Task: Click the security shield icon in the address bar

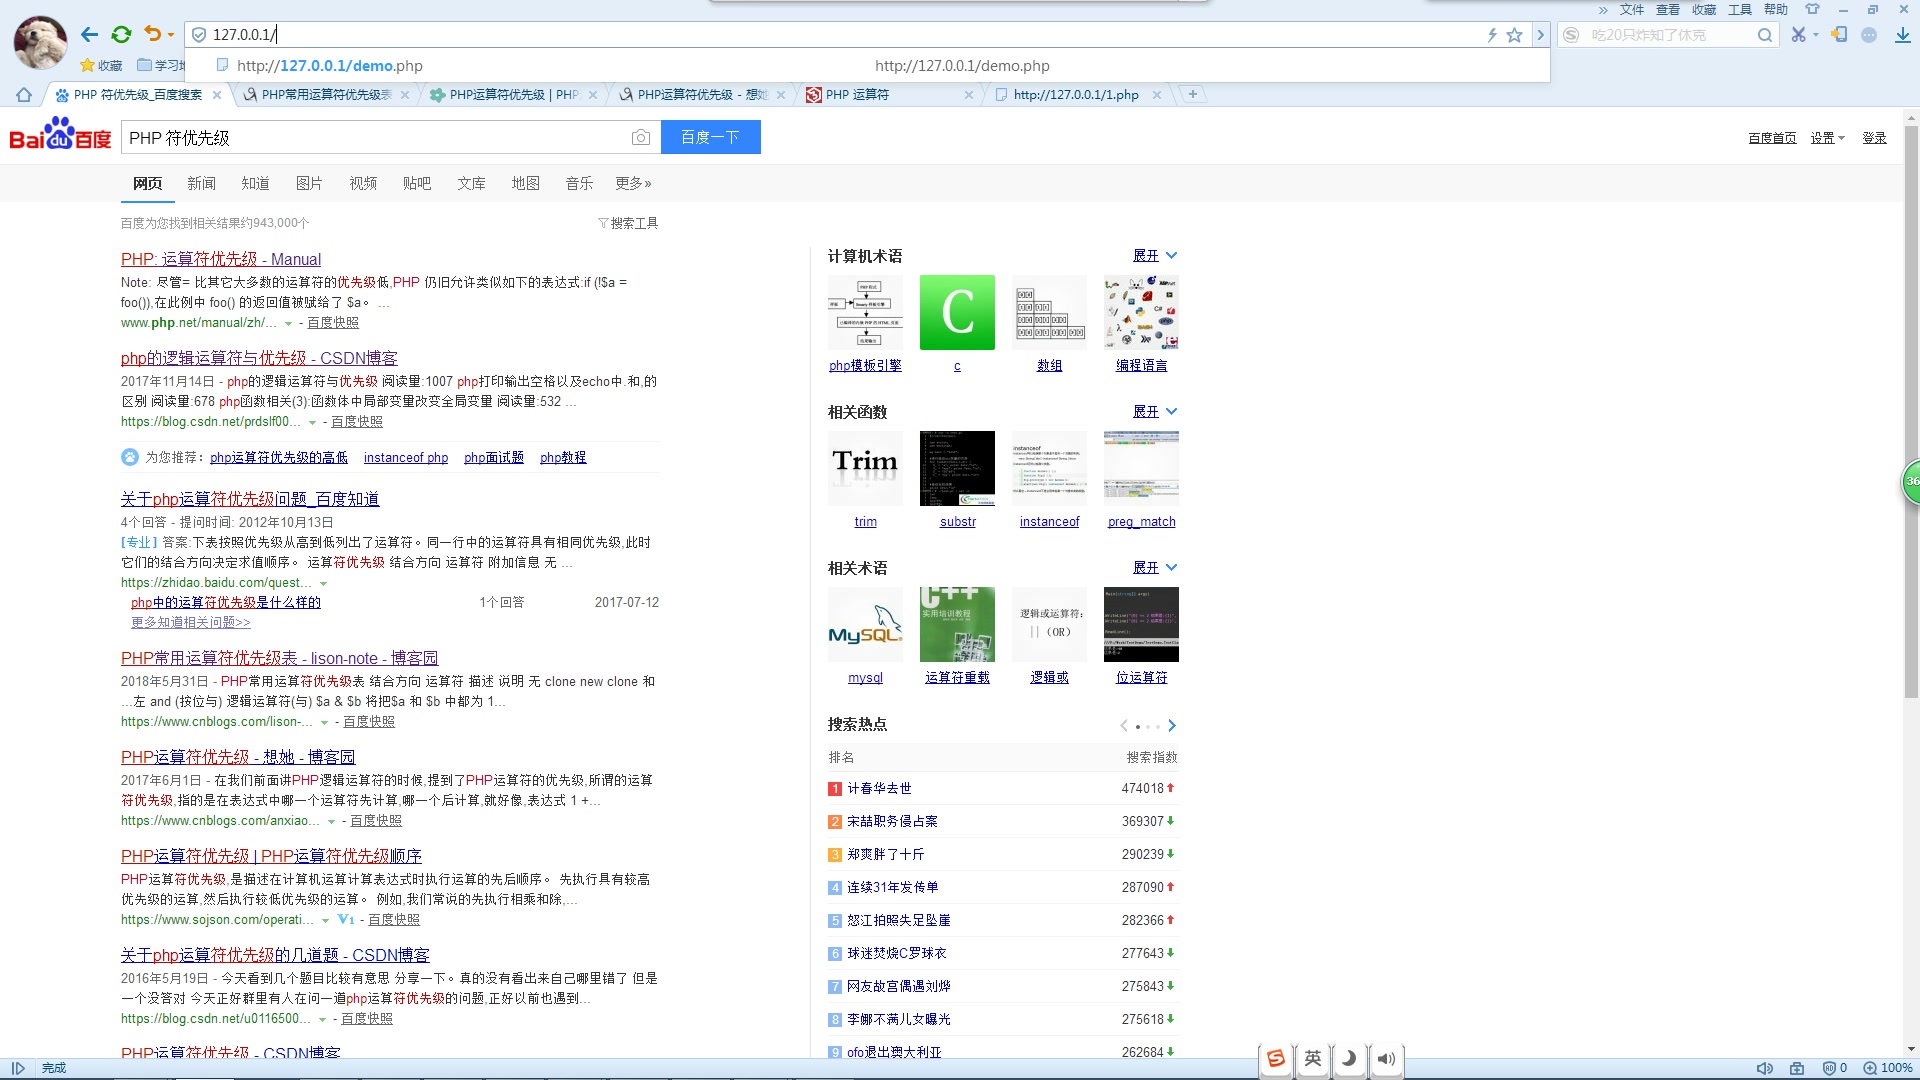Action: pyautogui.click(x=199, y=35)
